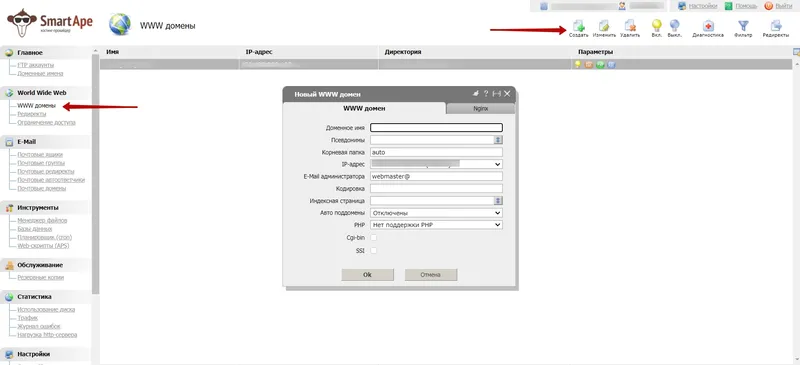
Task: Sort by the IP-адрес column header
Action: [260, 52]
